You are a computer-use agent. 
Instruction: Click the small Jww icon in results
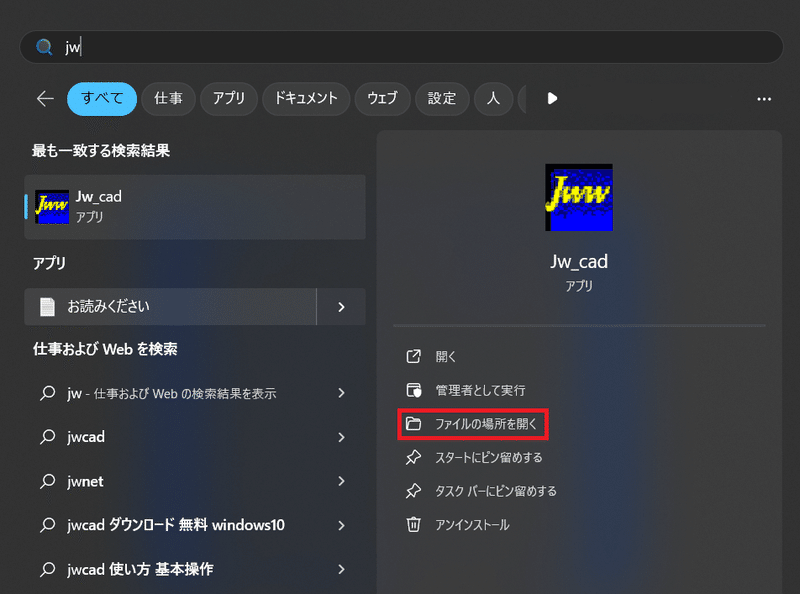click(x=52, y=207)
